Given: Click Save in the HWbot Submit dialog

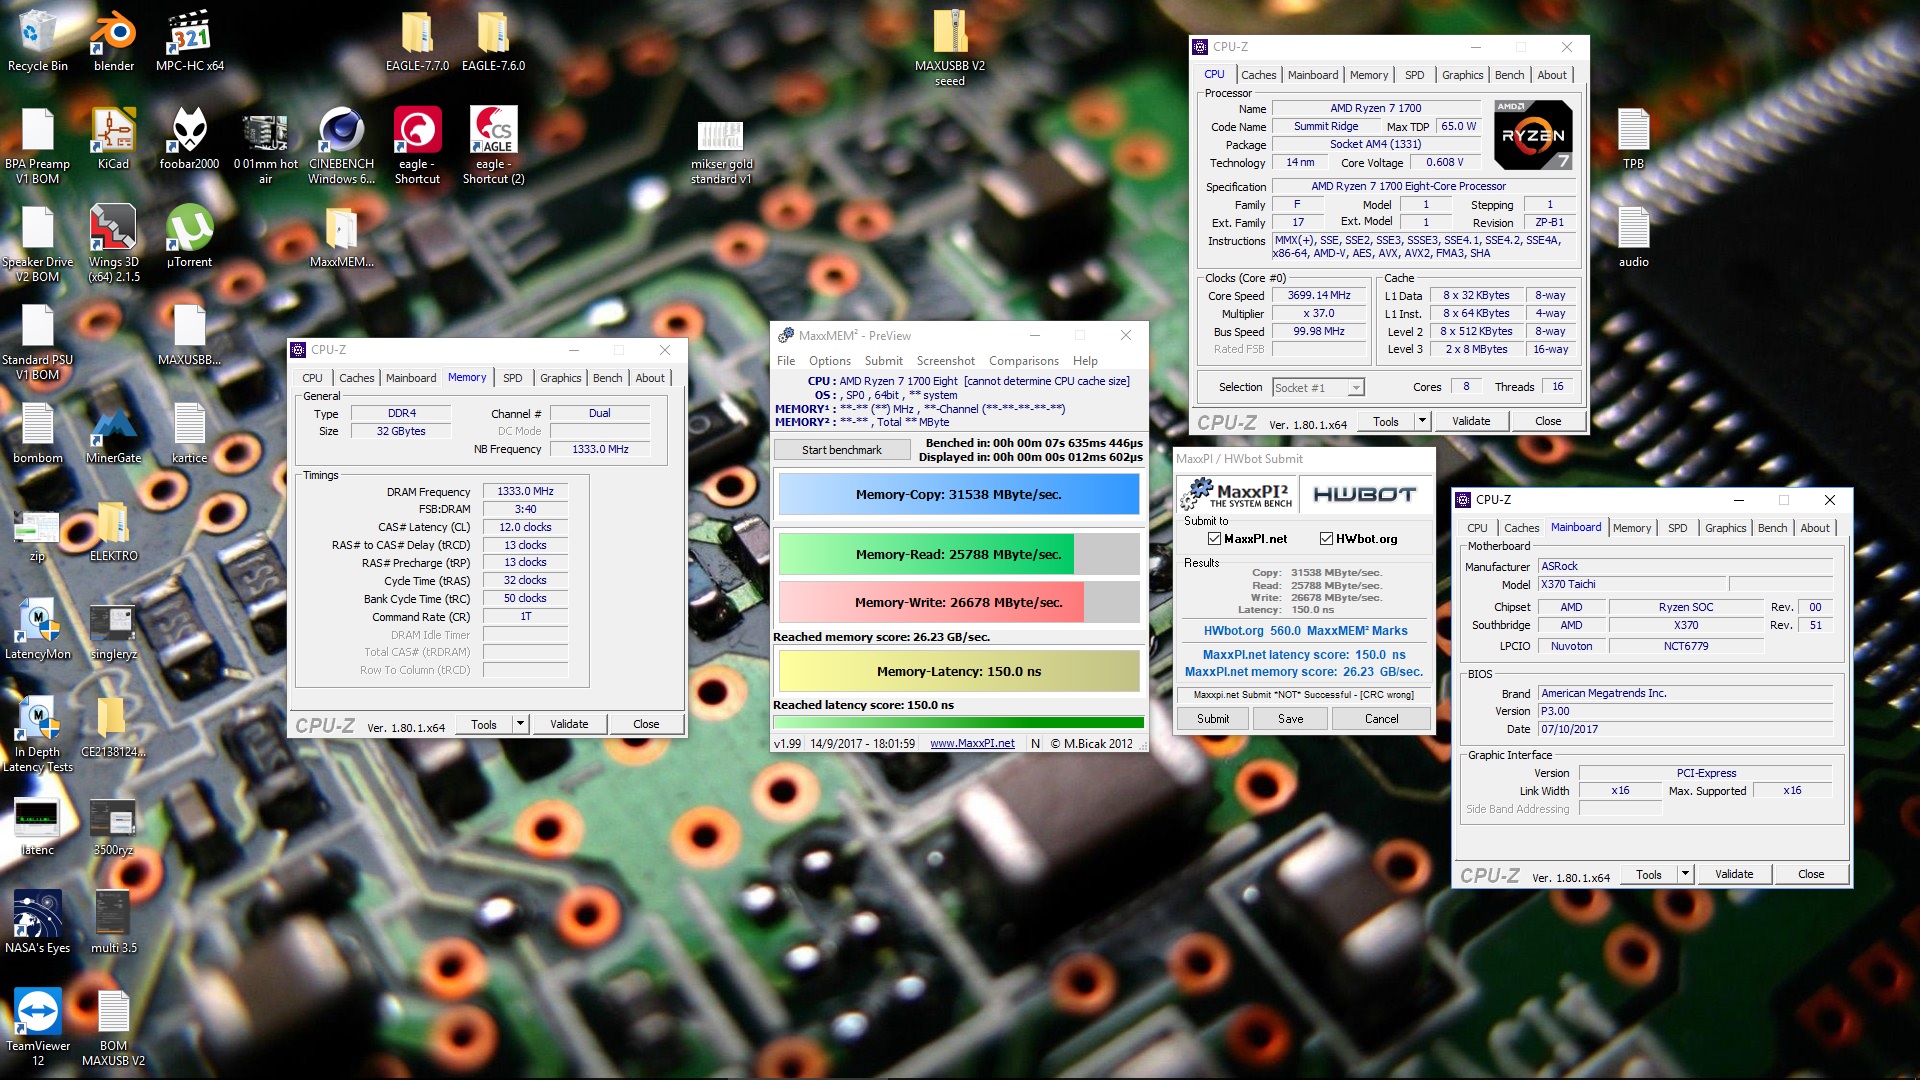Looking at the screenshot, I should [1290, 719].
